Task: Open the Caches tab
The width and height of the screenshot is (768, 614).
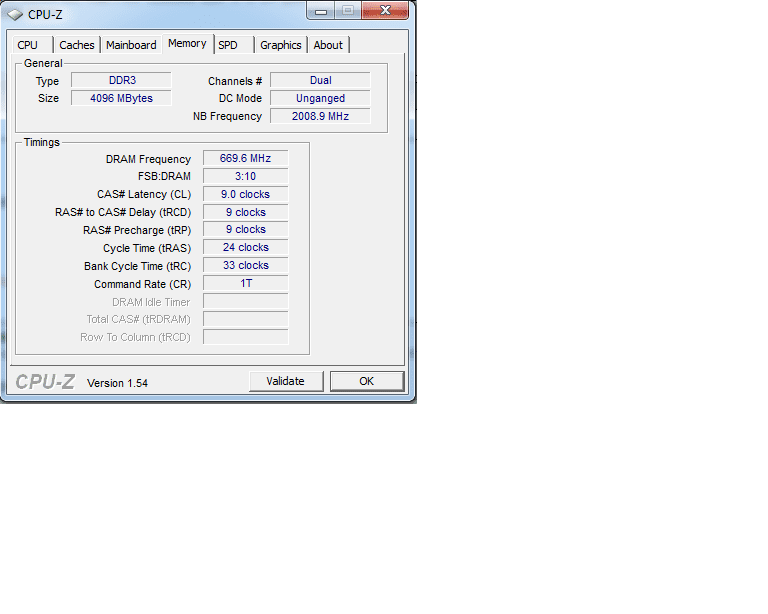Action: tap(77, 45)
